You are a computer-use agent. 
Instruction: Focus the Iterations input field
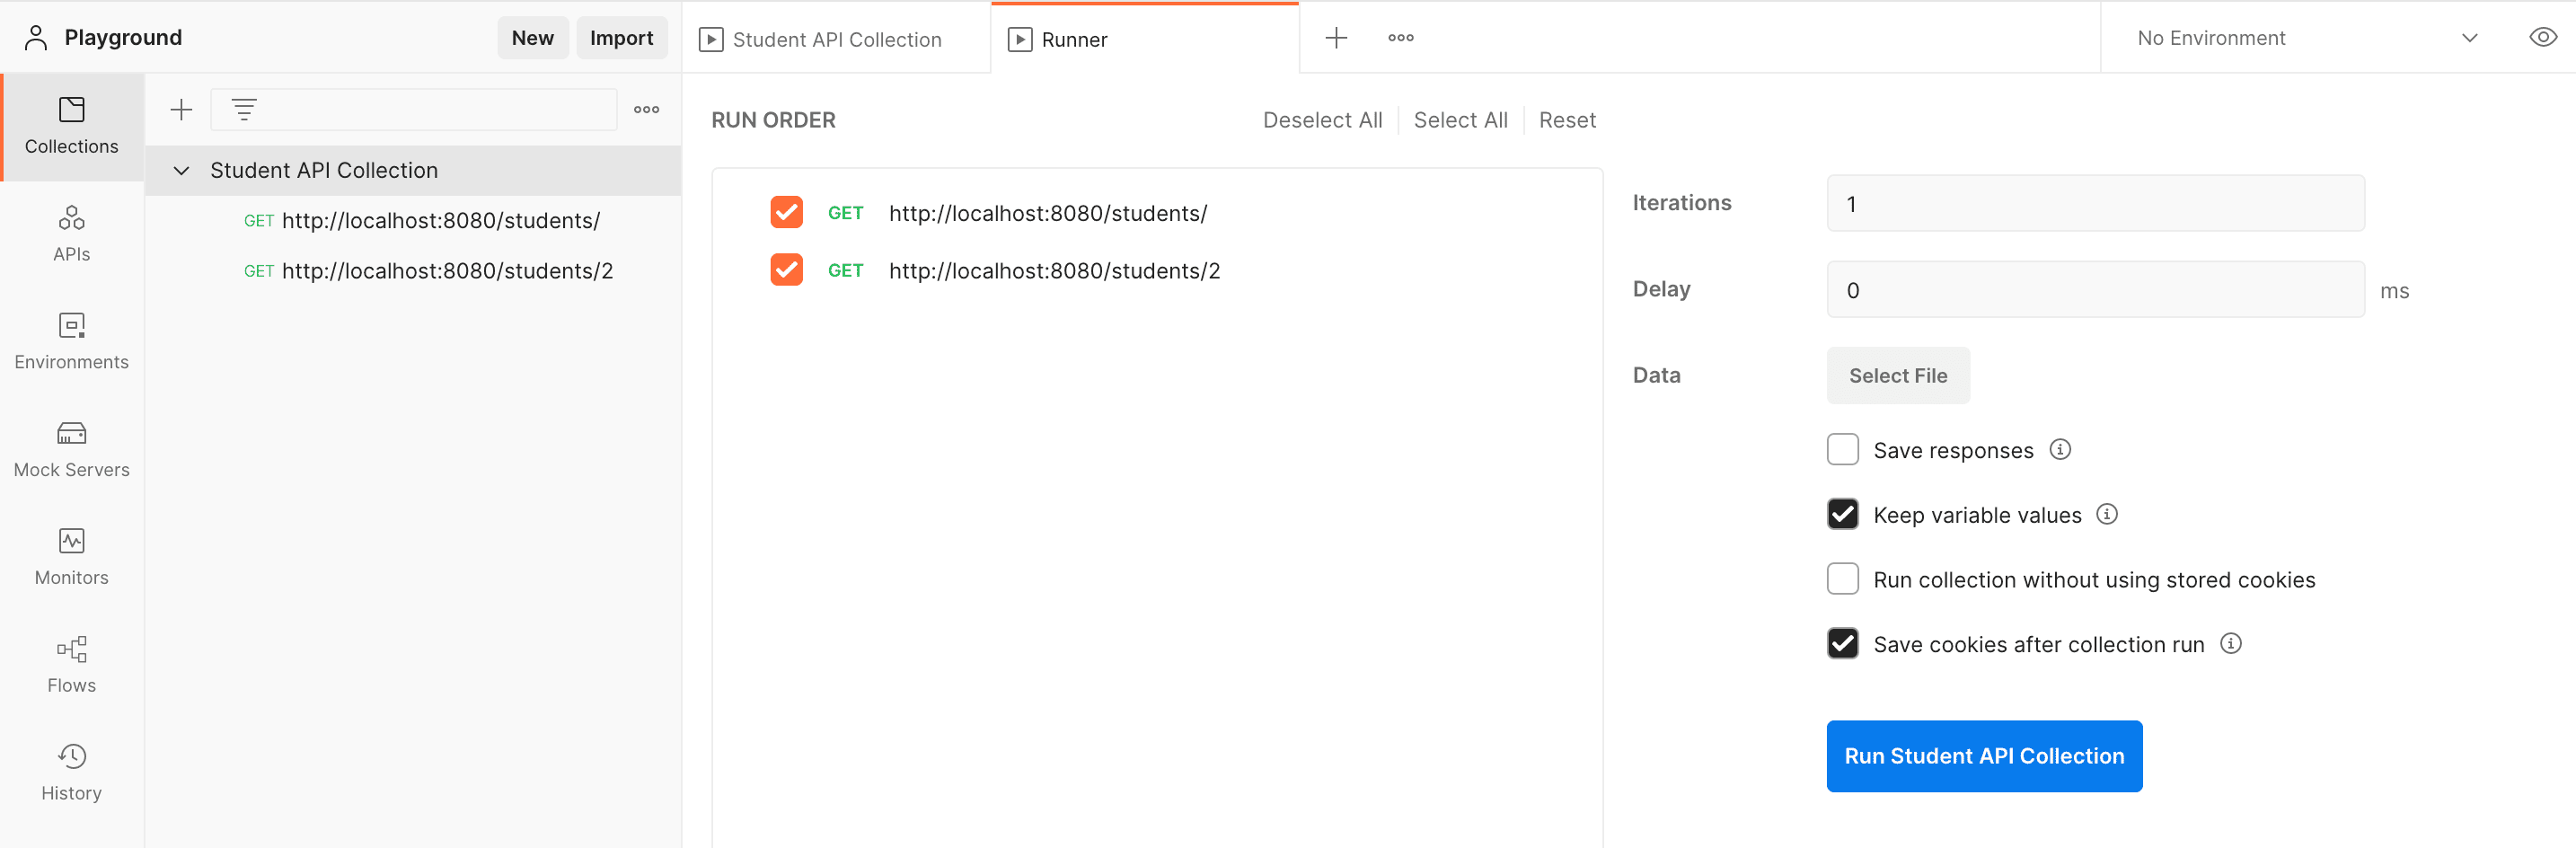pyautogui.click(x=2095, y=203)
